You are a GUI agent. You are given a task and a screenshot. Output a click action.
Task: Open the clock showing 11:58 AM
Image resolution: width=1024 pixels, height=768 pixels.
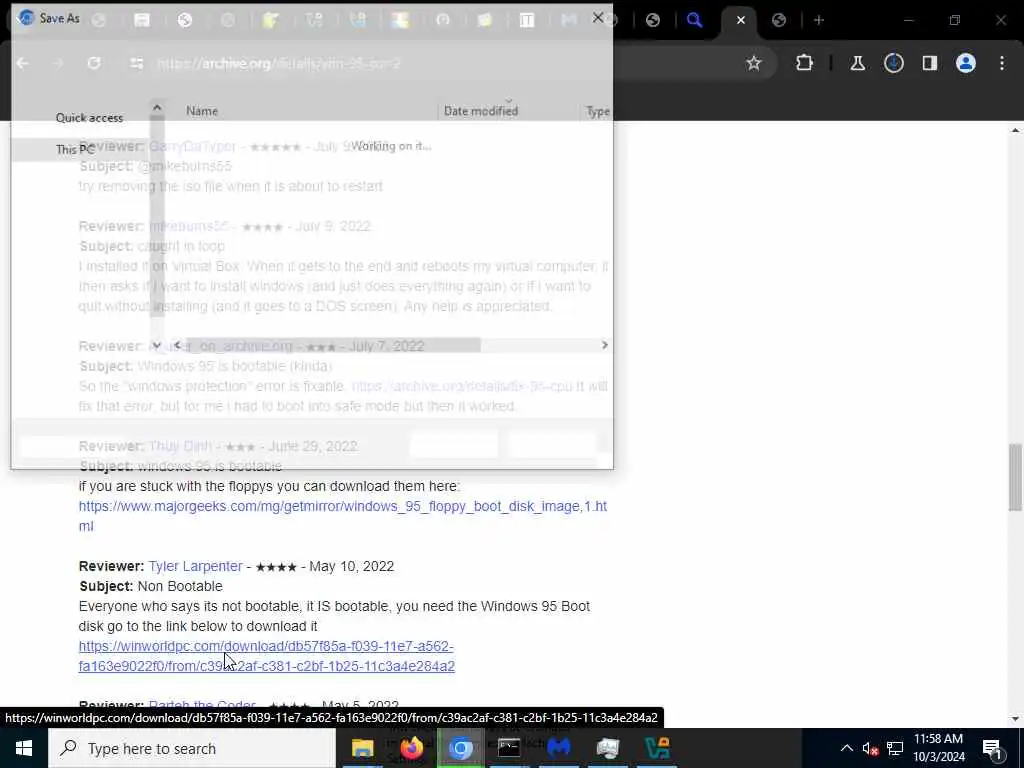coord(938,748)
